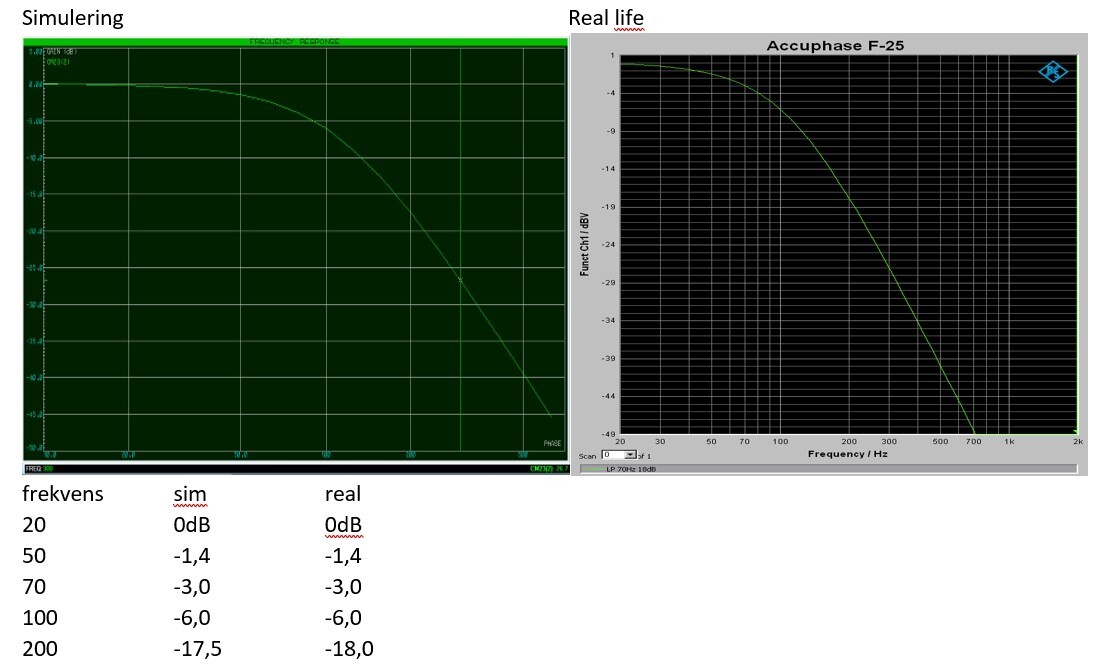Image resolution: width=1101 pixels, height=671 pixels.
Task: Click the real value -3,0 in 70 row
Action: [x=343, y=587]
